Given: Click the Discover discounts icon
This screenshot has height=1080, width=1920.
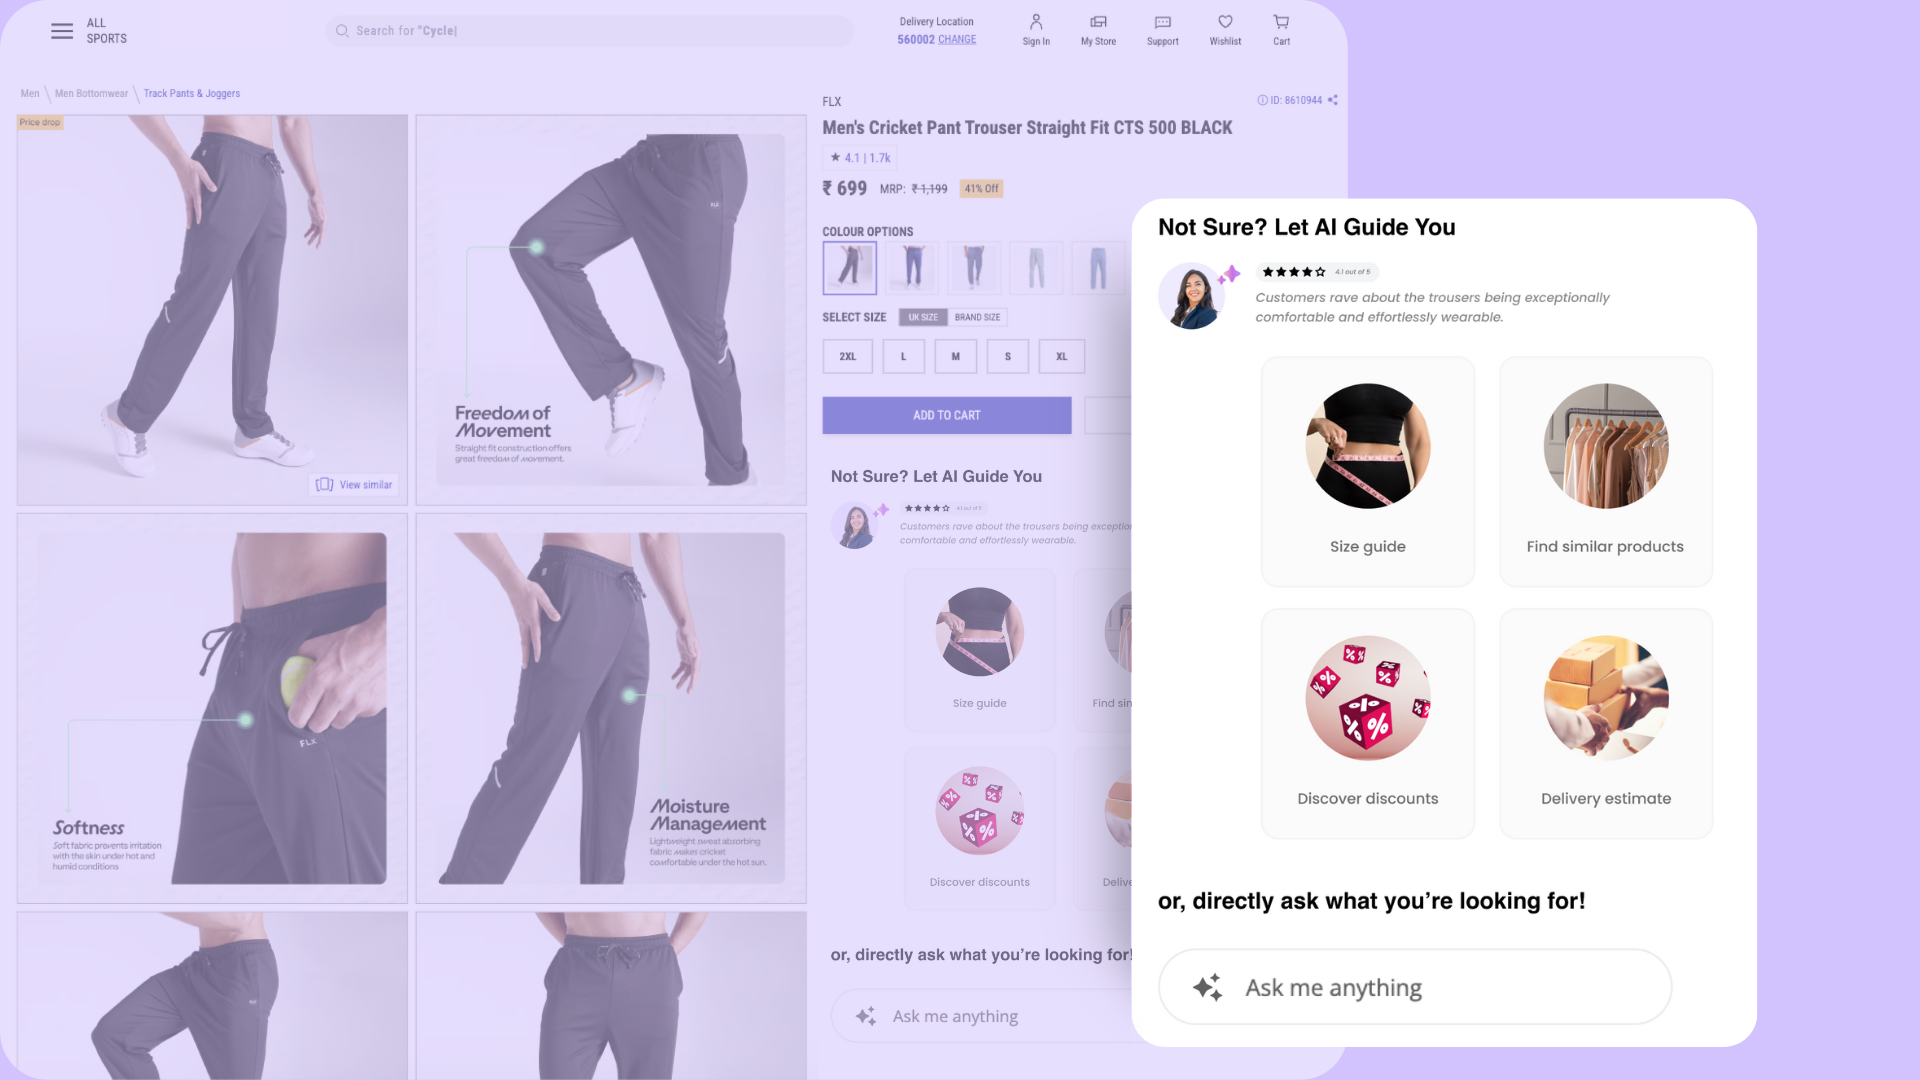Looking at the screenshot, I should 1367,698.
